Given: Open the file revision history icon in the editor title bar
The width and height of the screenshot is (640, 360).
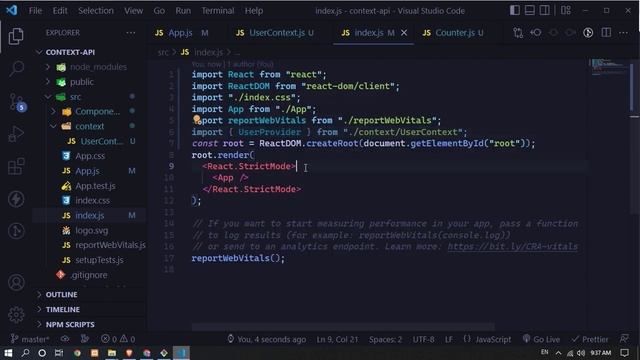Looking at the screenshot, I should click(536, 33).
